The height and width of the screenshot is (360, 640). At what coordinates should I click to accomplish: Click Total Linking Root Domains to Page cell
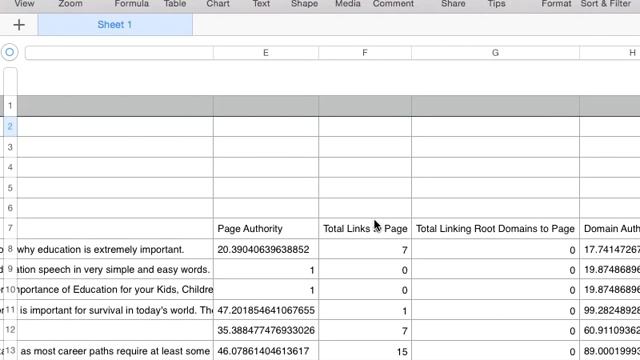click(495, 229)
